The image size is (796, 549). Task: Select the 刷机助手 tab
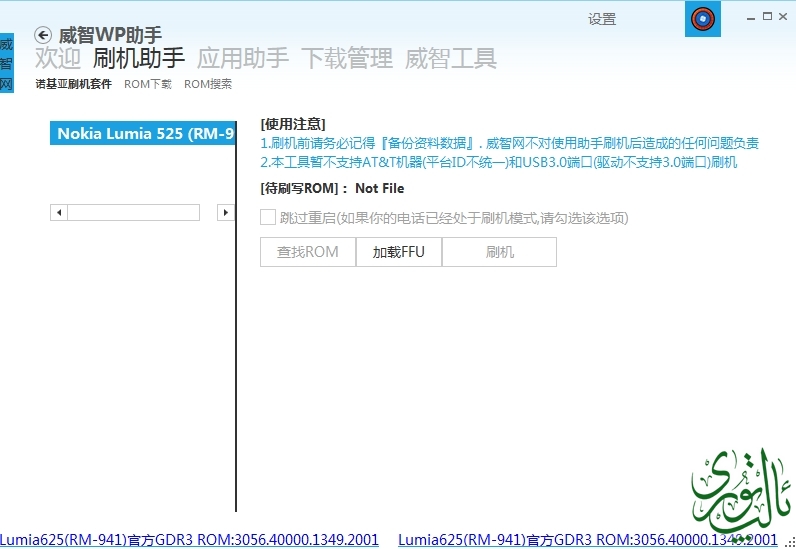coord(139,57)
